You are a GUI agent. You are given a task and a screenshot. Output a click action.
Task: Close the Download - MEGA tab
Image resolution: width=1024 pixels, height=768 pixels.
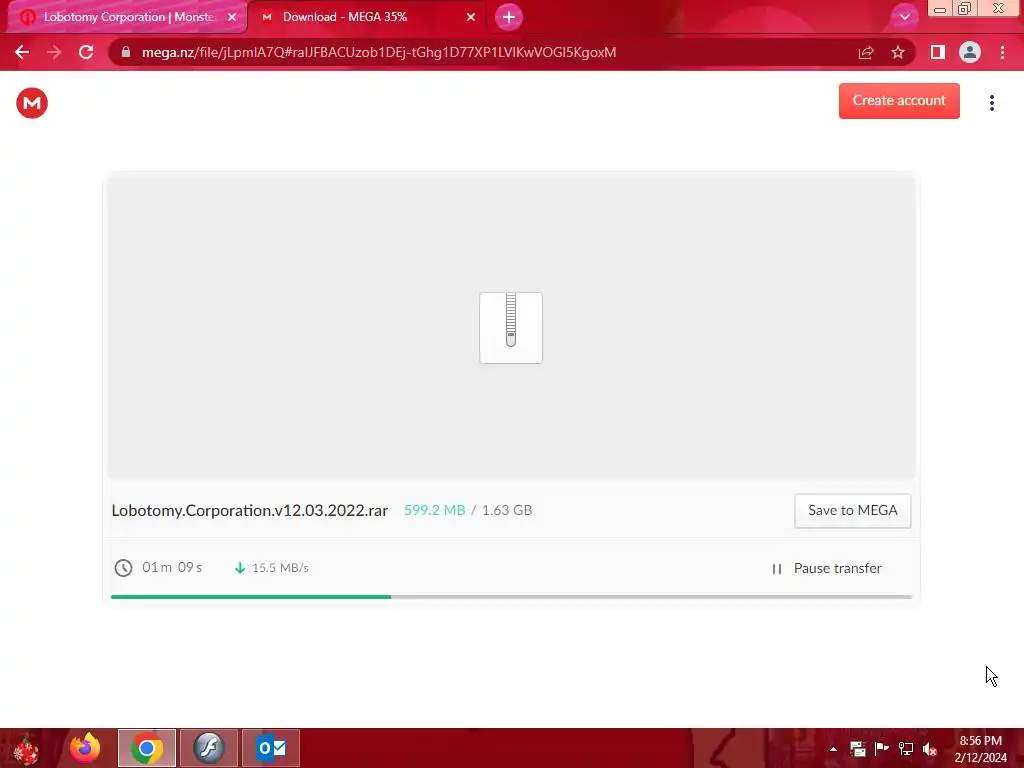click(471, 17)
